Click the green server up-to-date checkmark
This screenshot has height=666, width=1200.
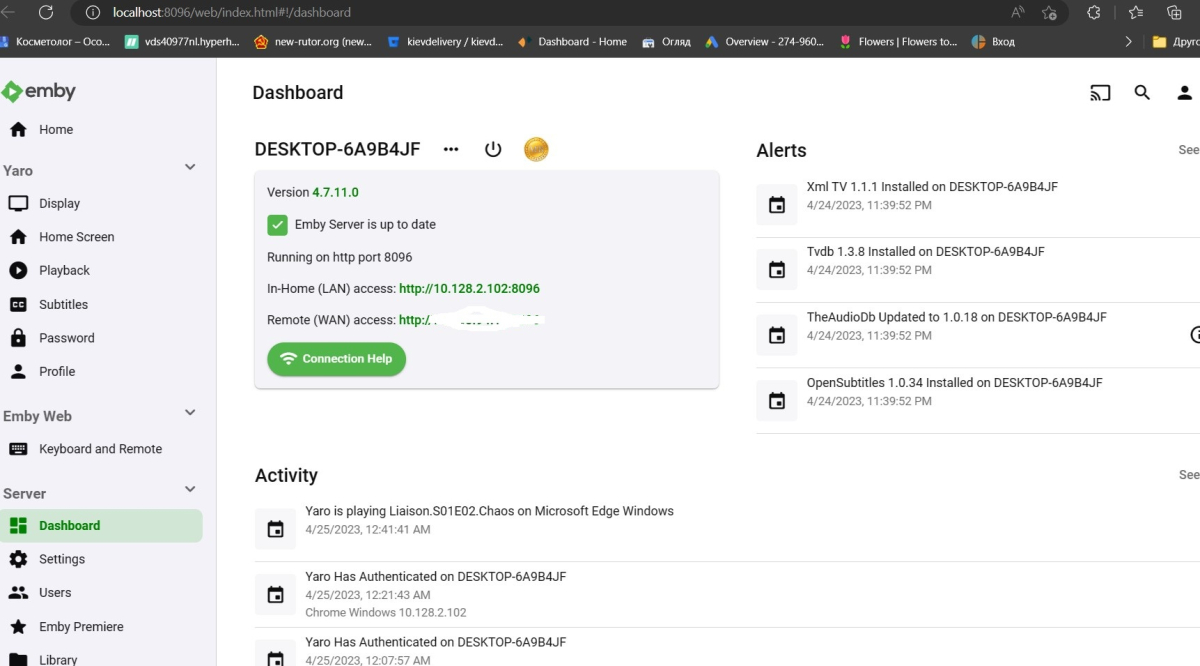click(x=277, y=224)
